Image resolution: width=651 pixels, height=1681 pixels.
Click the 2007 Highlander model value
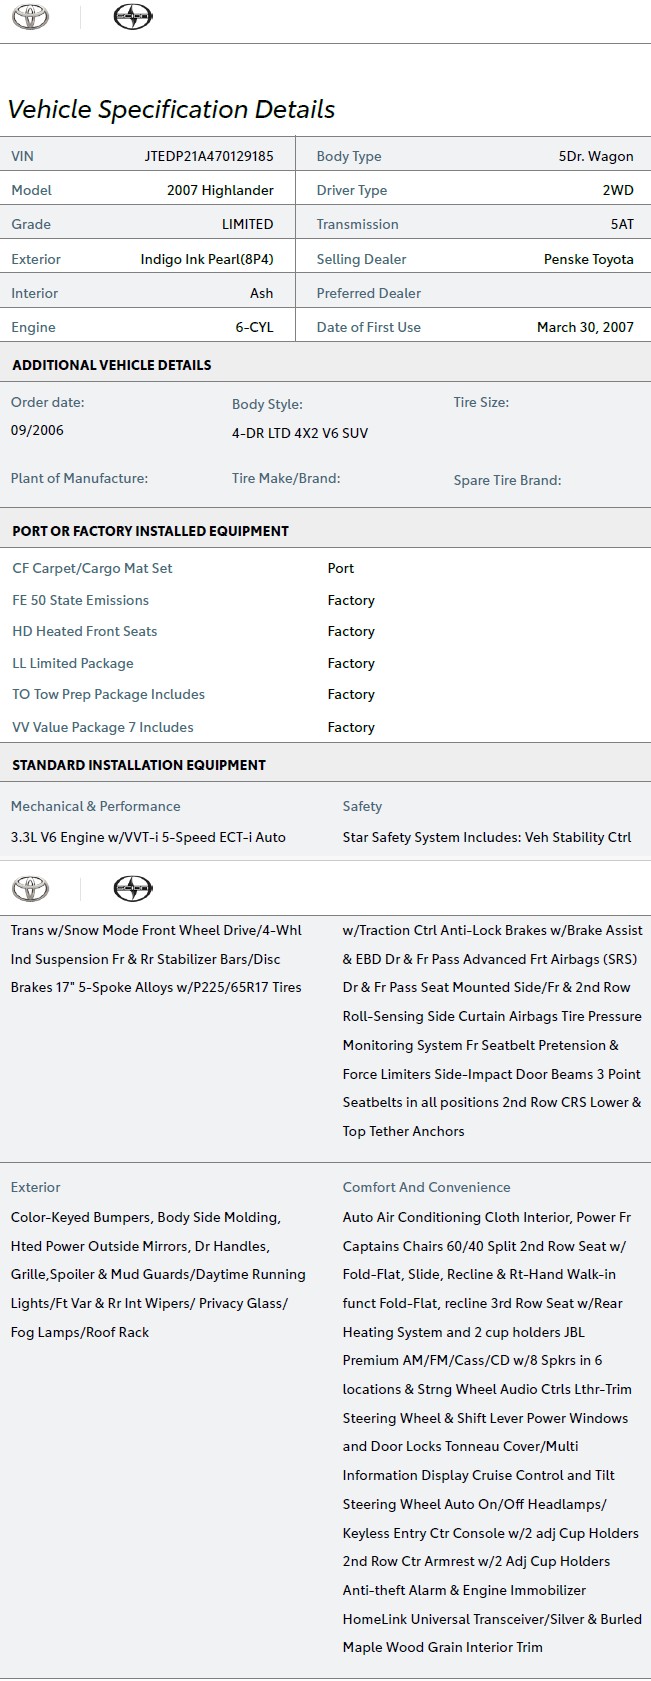[x=220, y=190]
